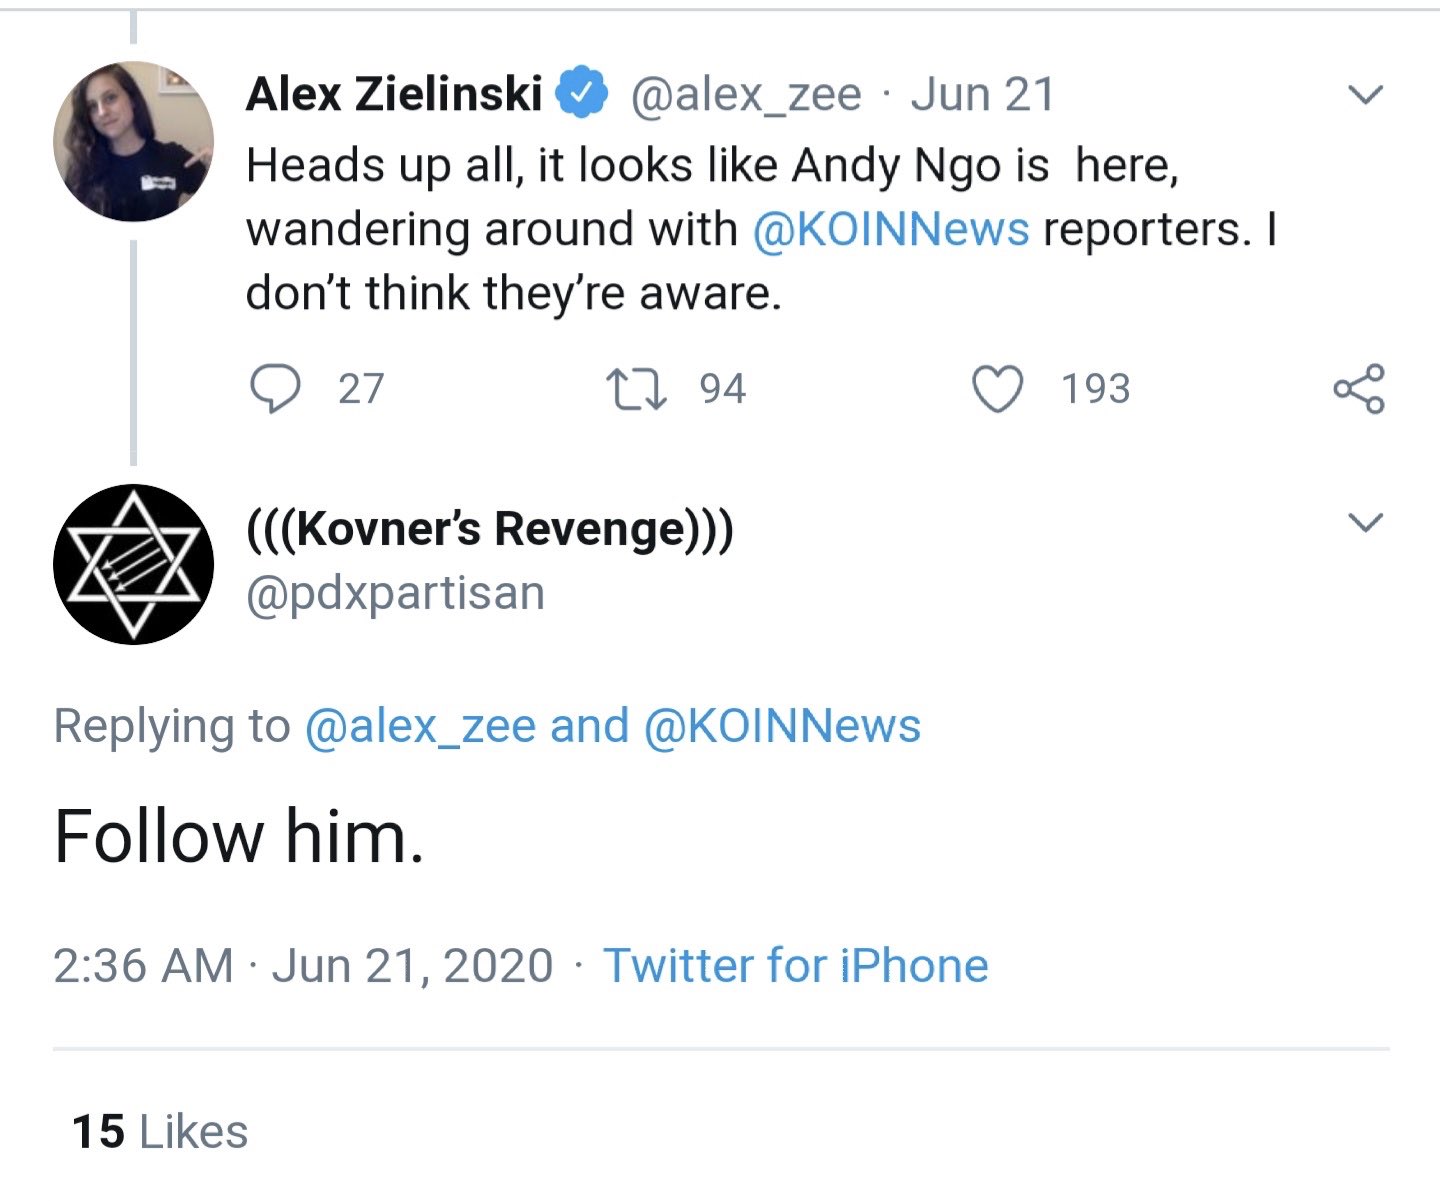1440x1201 pixels.
Task: Click the 2:36 AM · Jun 21, 2020 timestamp
Action: point(303,966)
